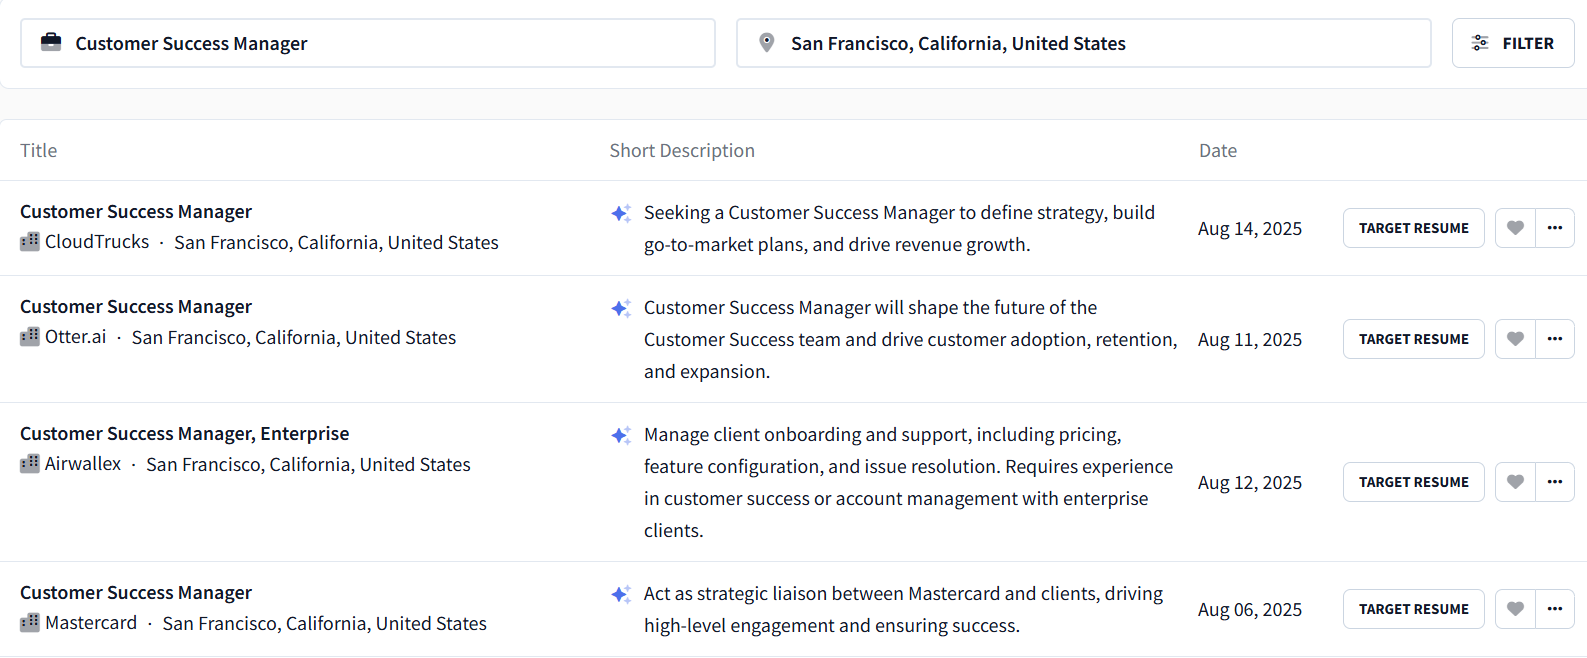The height and width of the screenshot is (658, 1587).
Task: Click the sparkle icon on Airwallex description
Action: (x=621, y=435)
